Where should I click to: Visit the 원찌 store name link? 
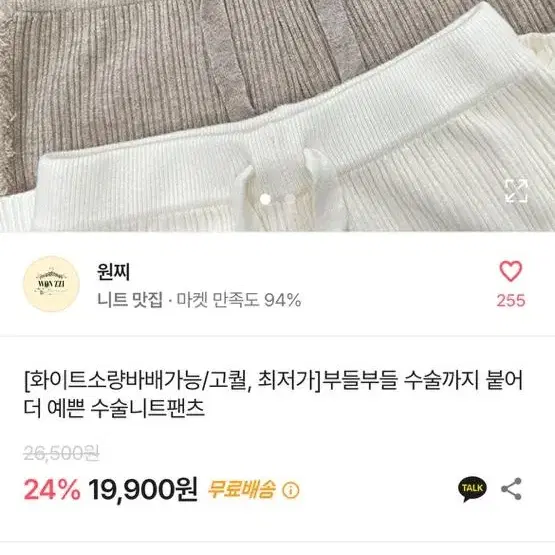113,272
